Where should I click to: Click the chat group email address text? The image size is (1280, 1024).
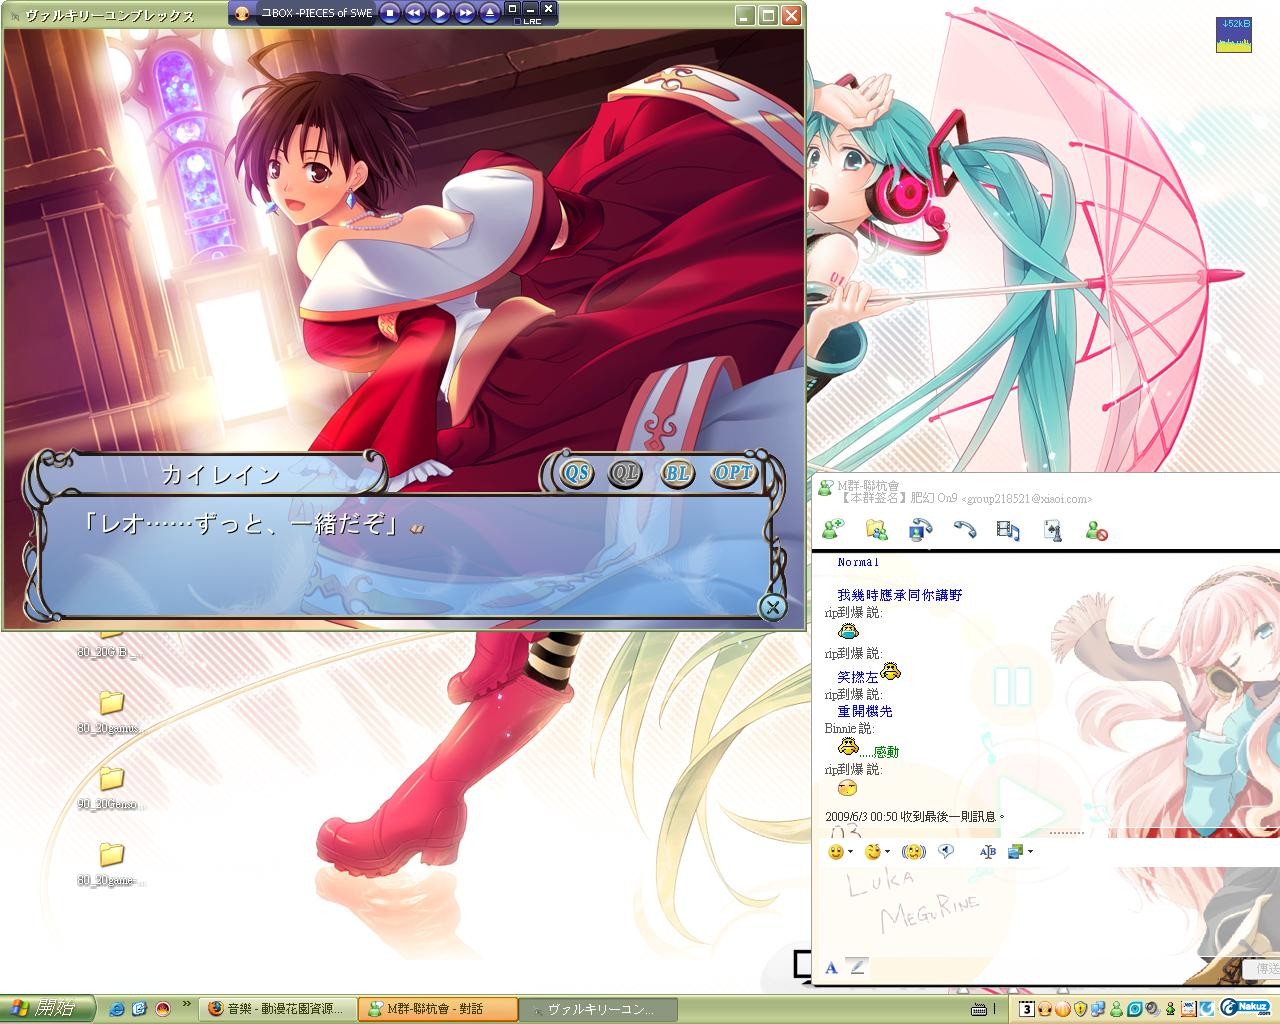[1027, 499]
